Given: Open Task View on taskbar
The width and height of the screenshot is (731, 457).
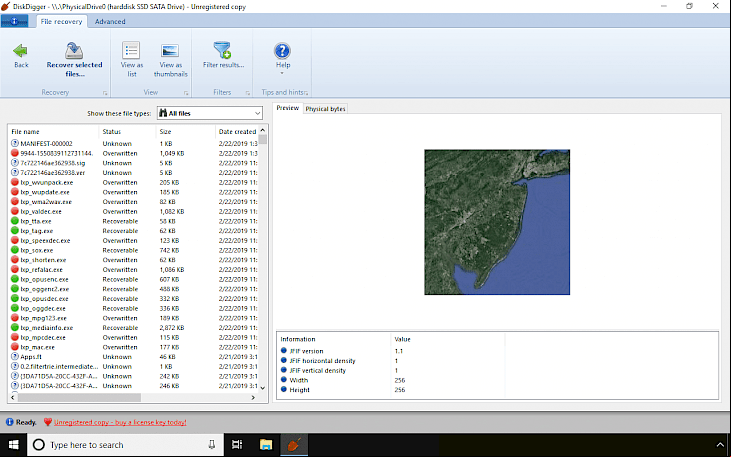Looking at the screenshot, I should [x=237, y=445].
